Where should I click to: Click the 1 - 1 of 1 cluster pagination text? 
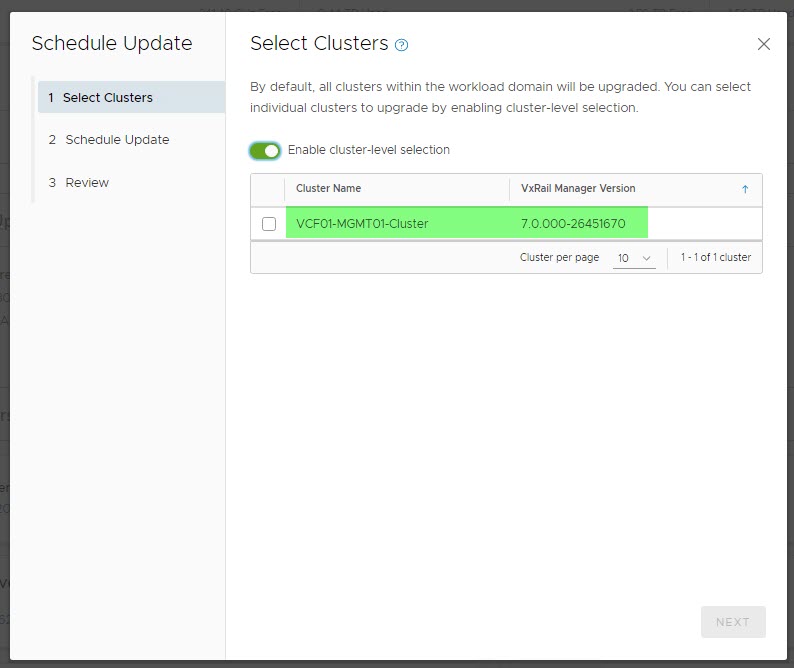(x=716, y=258)
